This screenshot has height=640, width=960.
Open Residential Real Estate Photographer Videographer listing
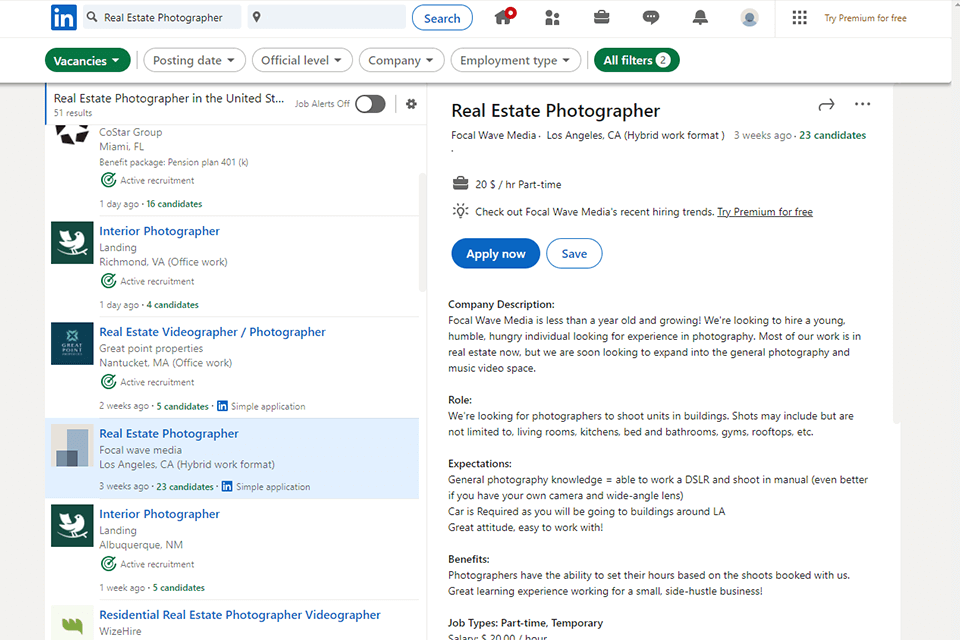pyautogui.click(x=240, y=615)
